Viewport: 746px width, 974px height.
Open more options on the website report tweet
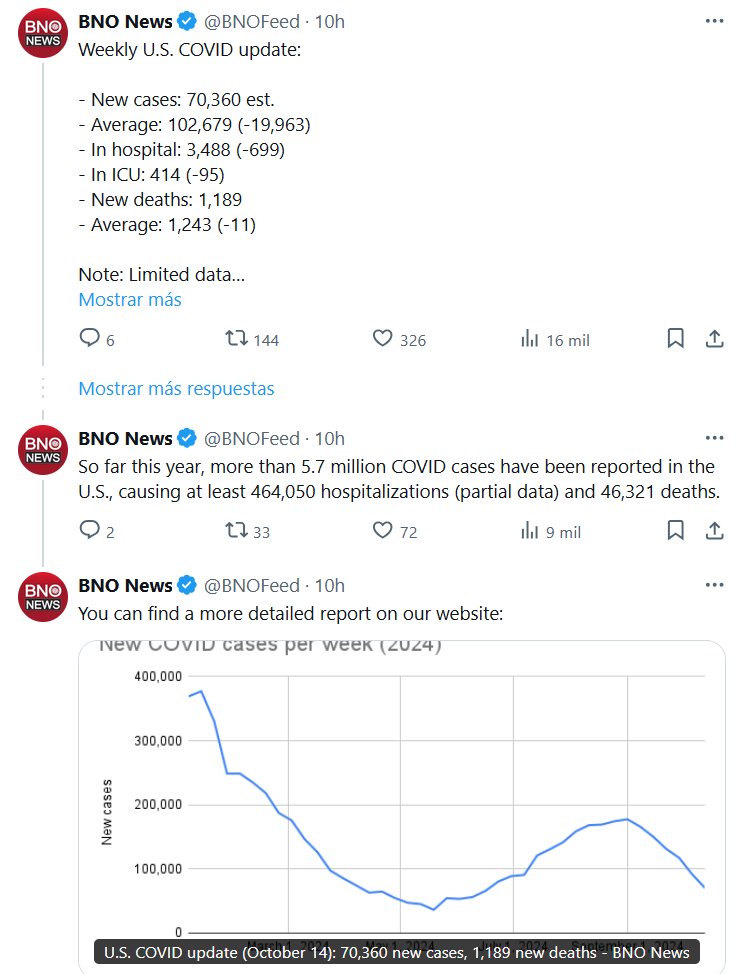click(x=714, y=585)
